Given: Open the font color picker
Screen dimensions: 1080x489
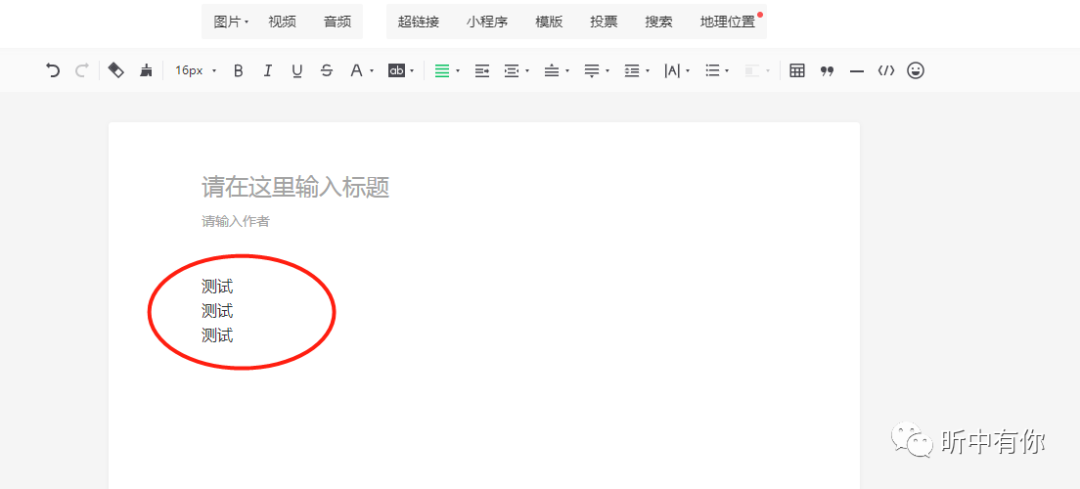Looking at the screenshot, I should 361,71.
